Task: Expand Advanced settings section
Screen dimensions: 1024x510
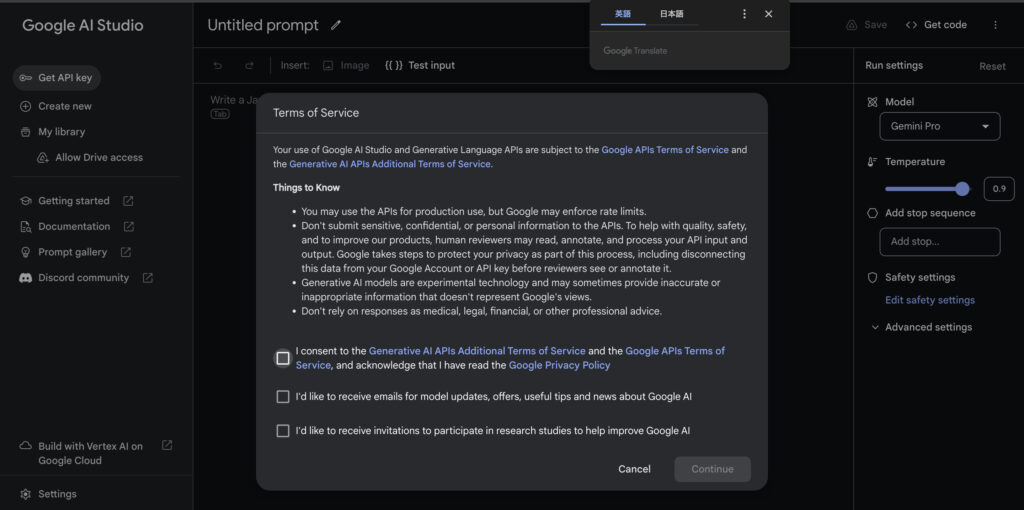Action: click(x=921, y=327)
